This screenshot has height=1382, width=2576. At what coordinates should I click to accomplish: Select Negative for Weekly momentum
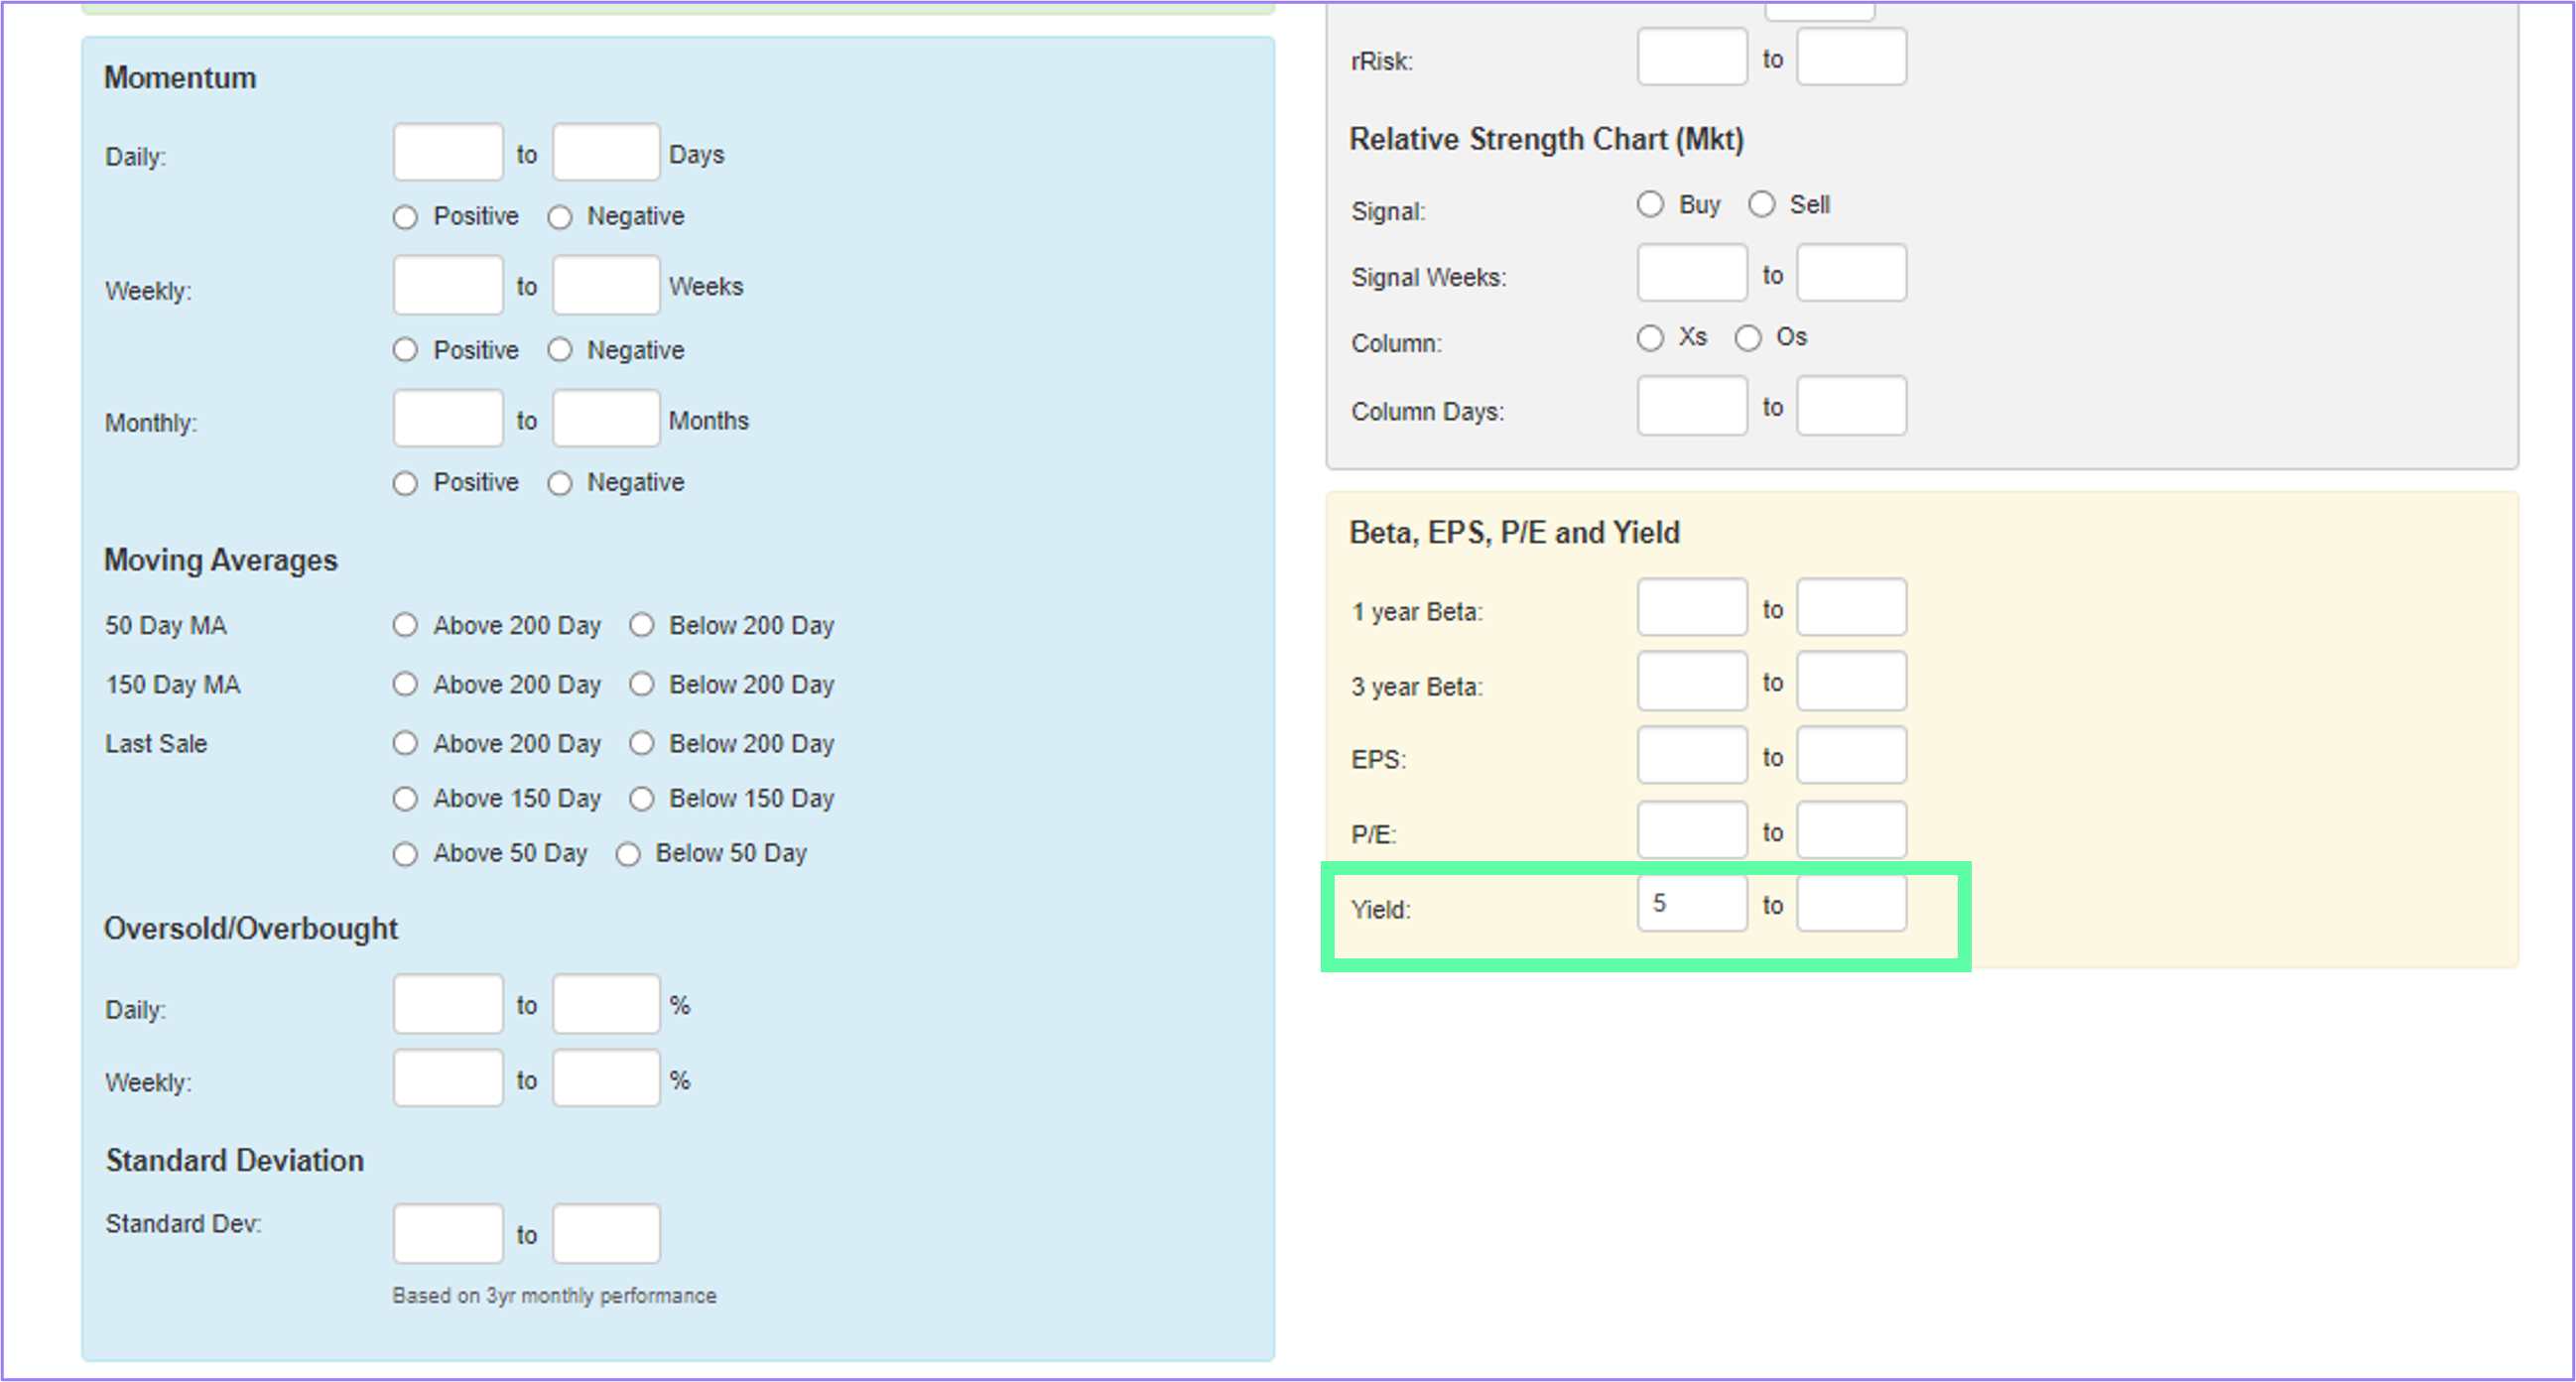pos(560,350)
